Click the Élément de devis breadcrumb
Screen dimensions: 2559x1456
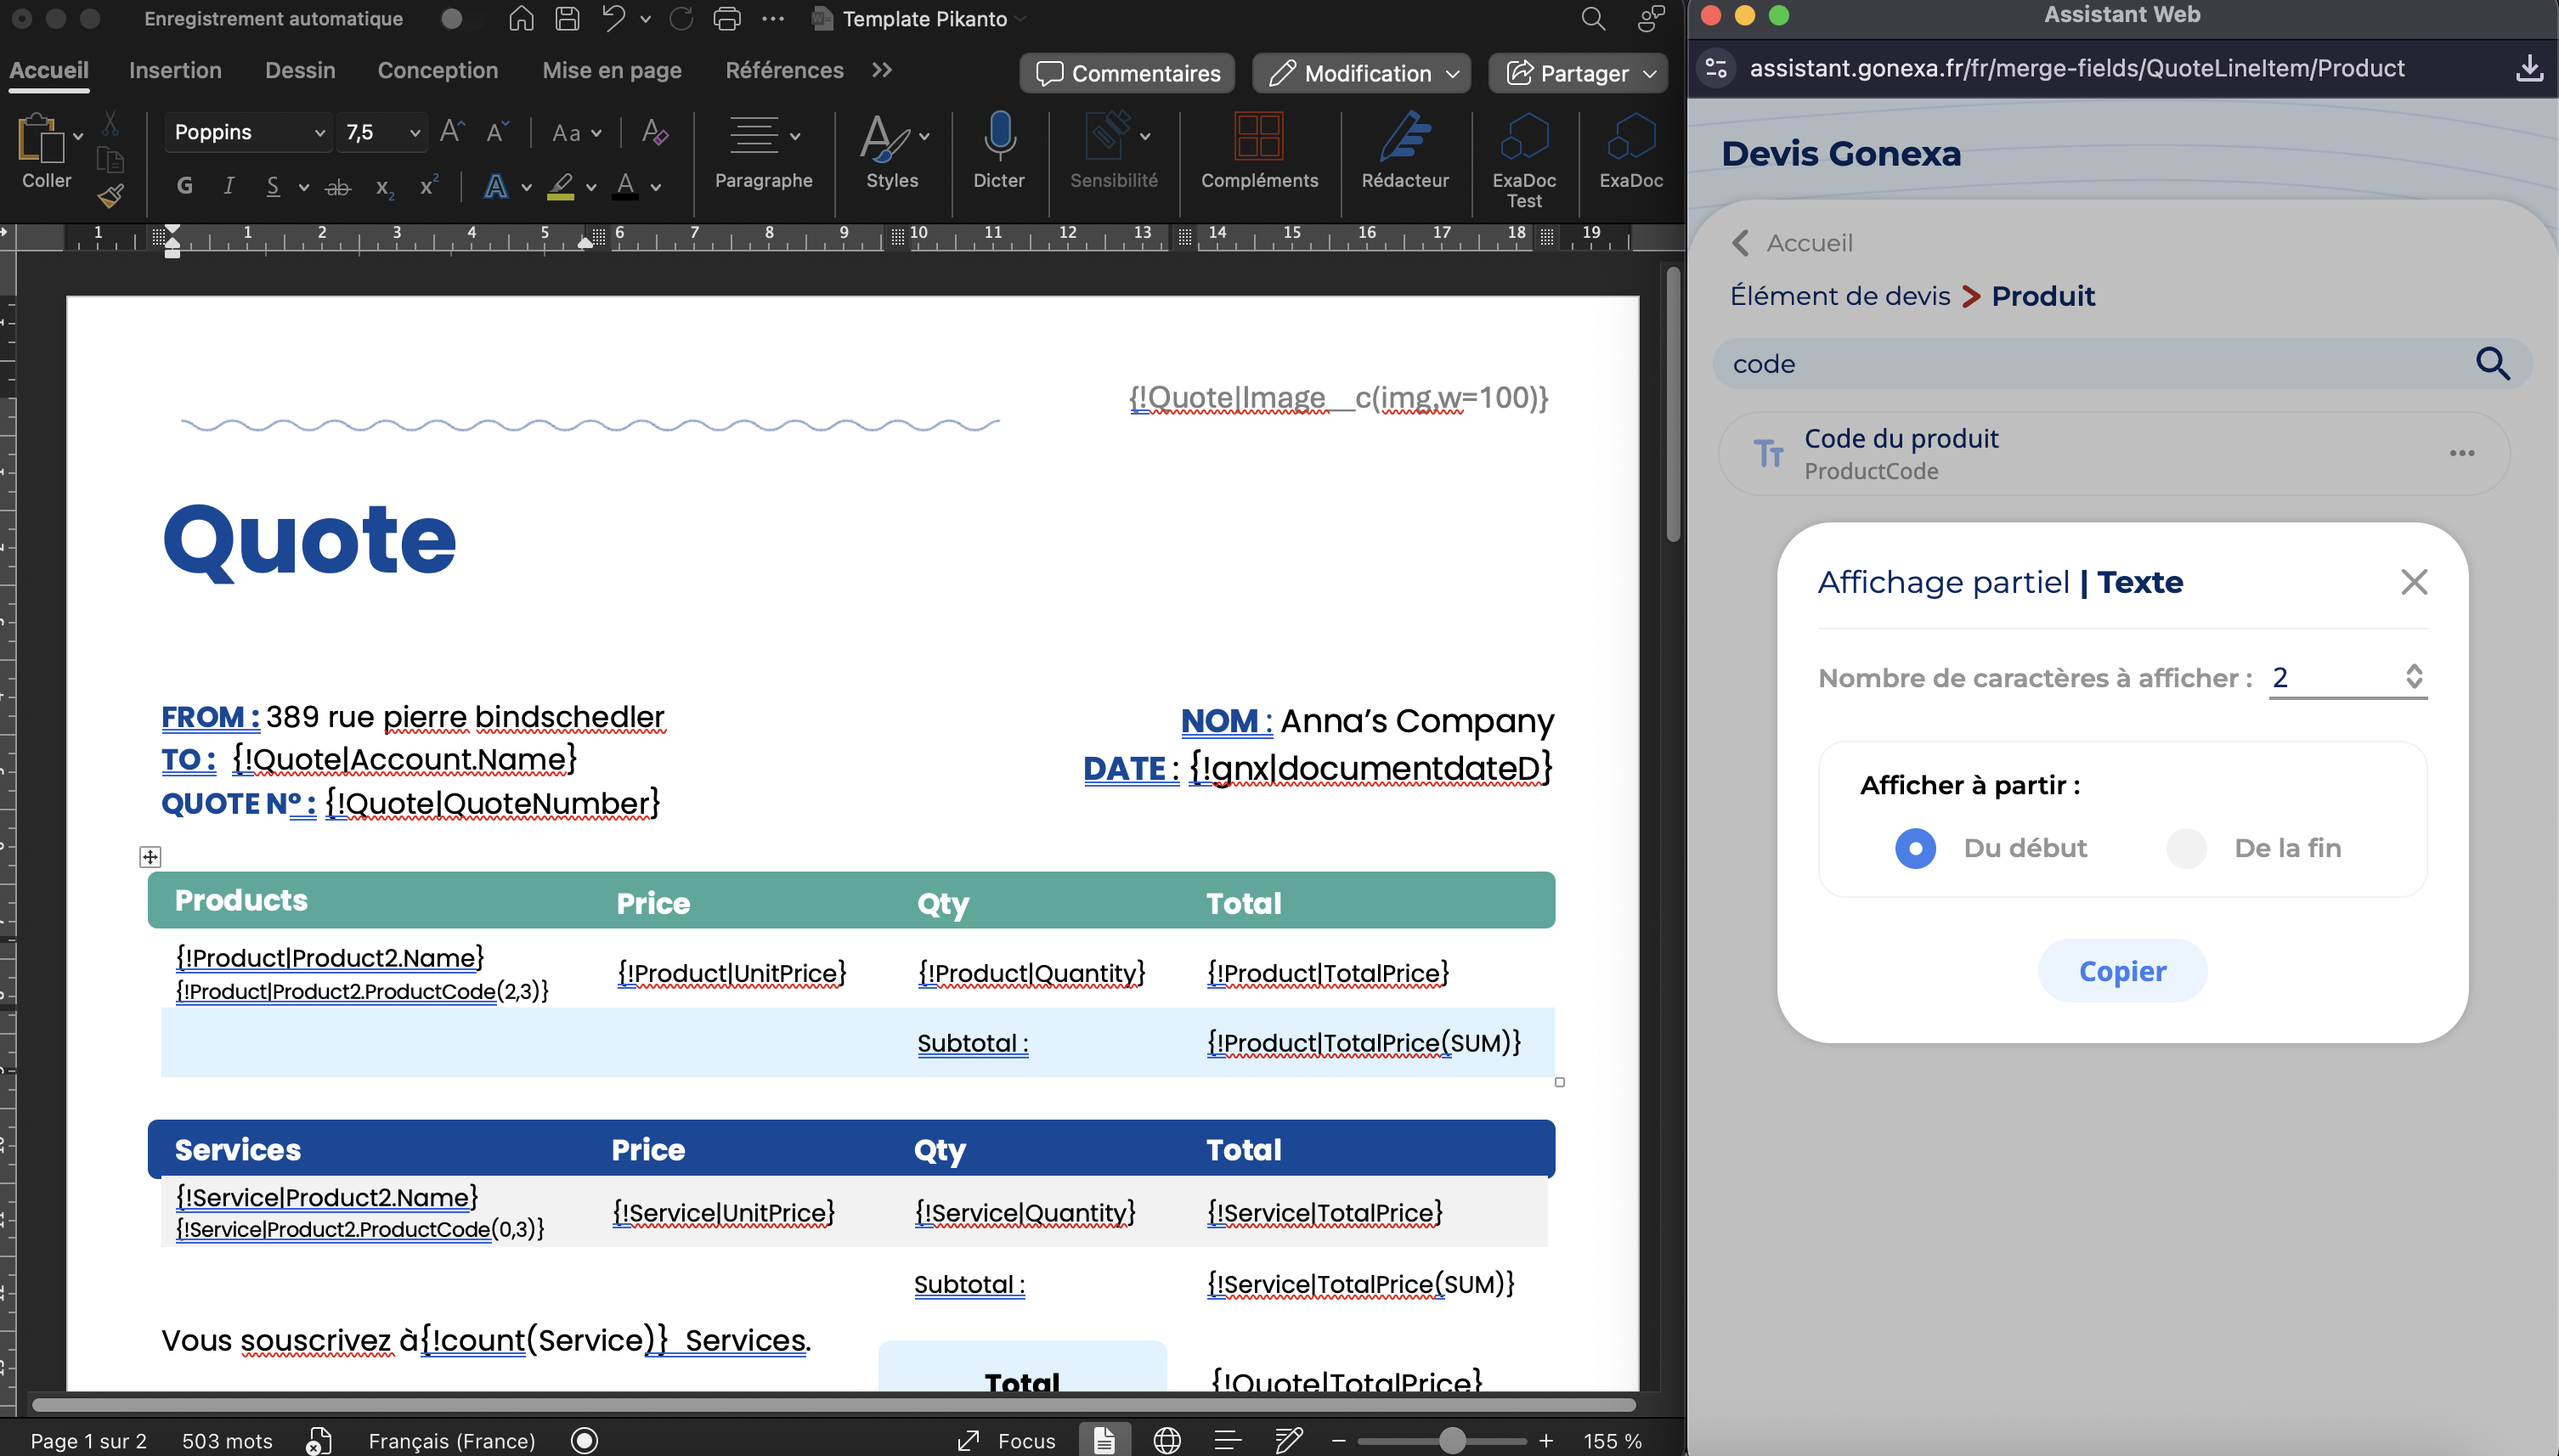pos(1840,296)
